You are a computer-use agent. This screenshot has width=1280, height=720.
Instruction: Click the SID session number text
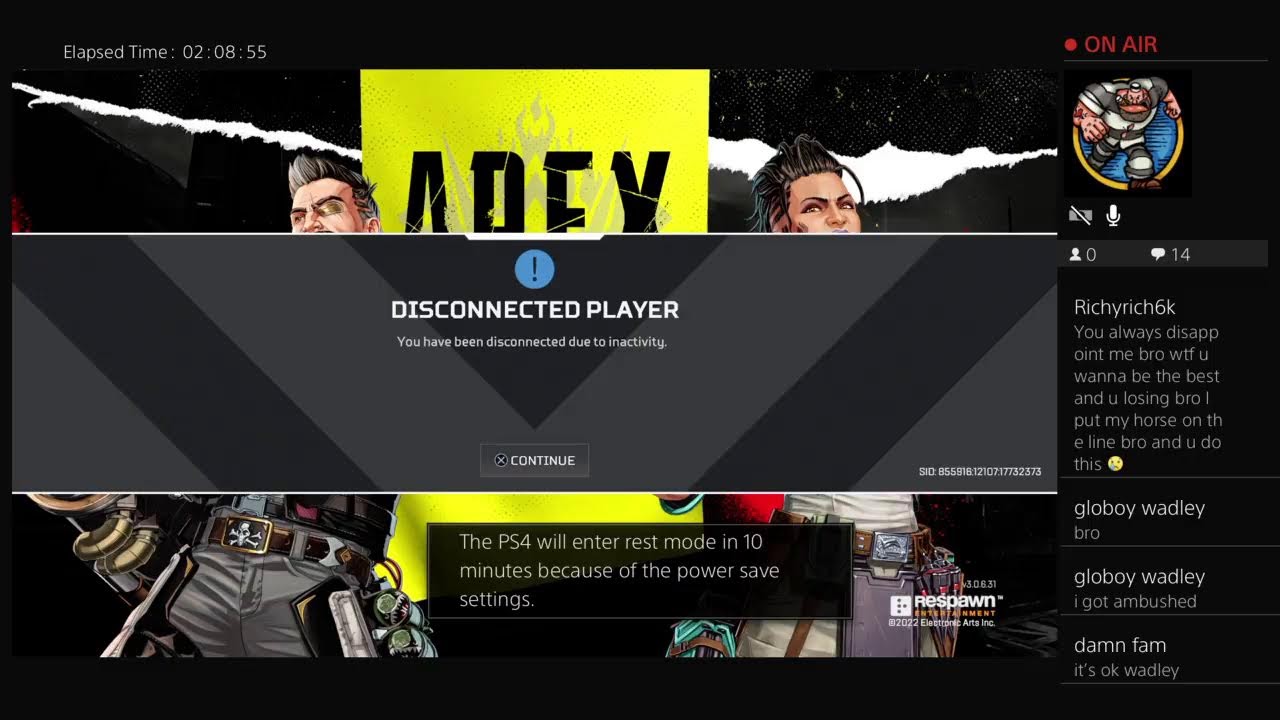pyautogui.click(x=980, y=471)
